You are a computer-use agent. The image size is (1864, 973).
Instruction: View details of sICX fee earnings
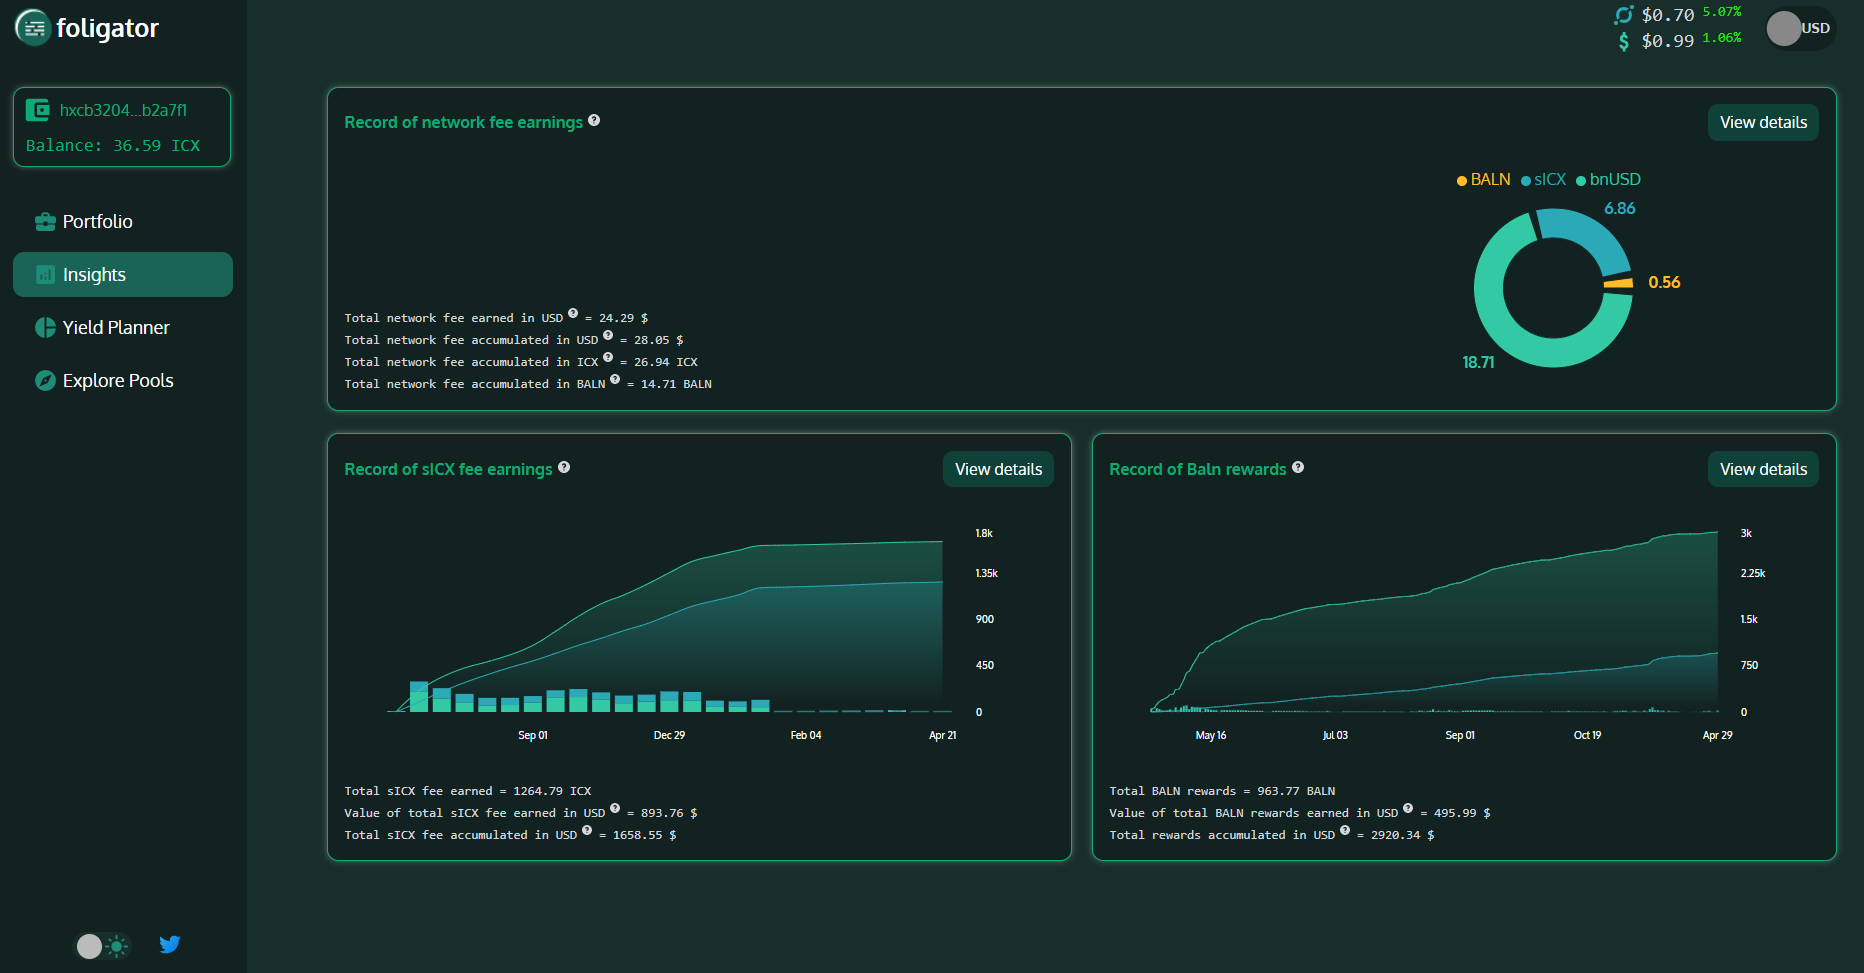(x=997, y=470)
